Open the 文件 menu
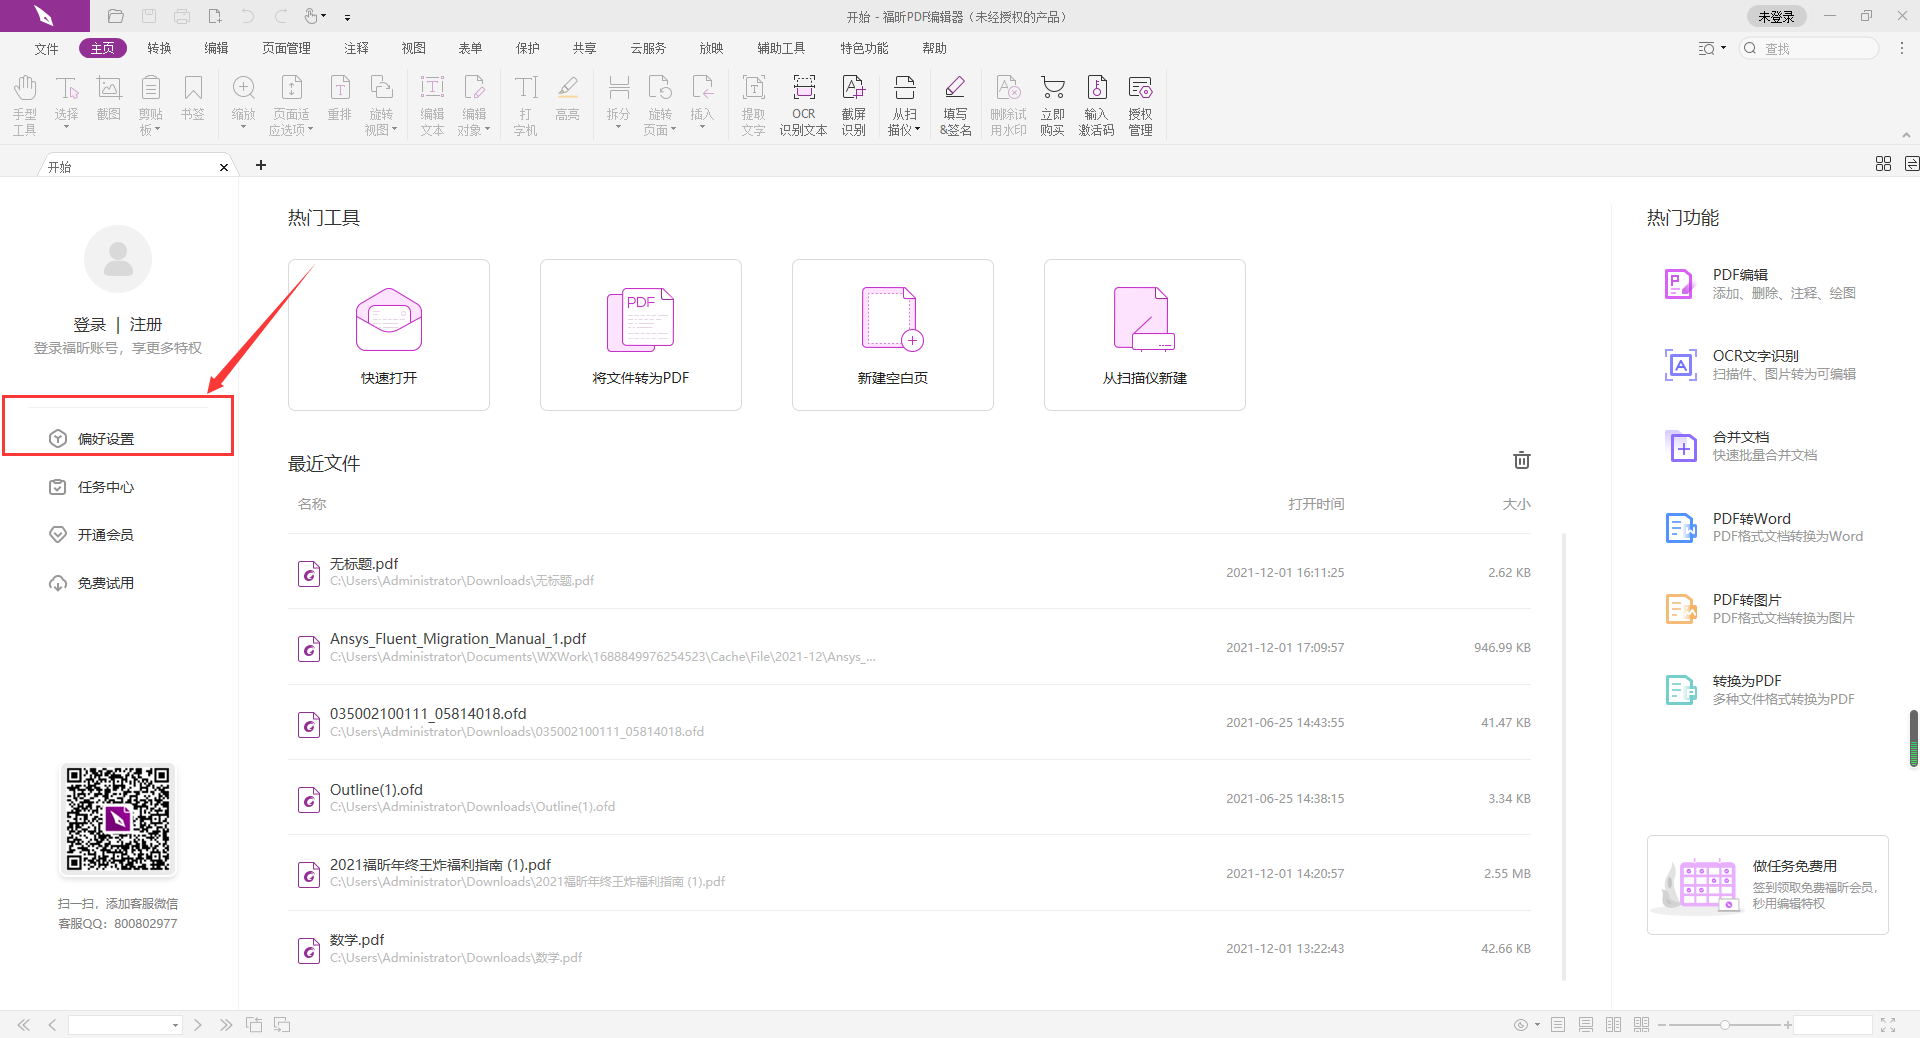Viewport: 1920px width, 1038px height. click(x=46, y=48)
